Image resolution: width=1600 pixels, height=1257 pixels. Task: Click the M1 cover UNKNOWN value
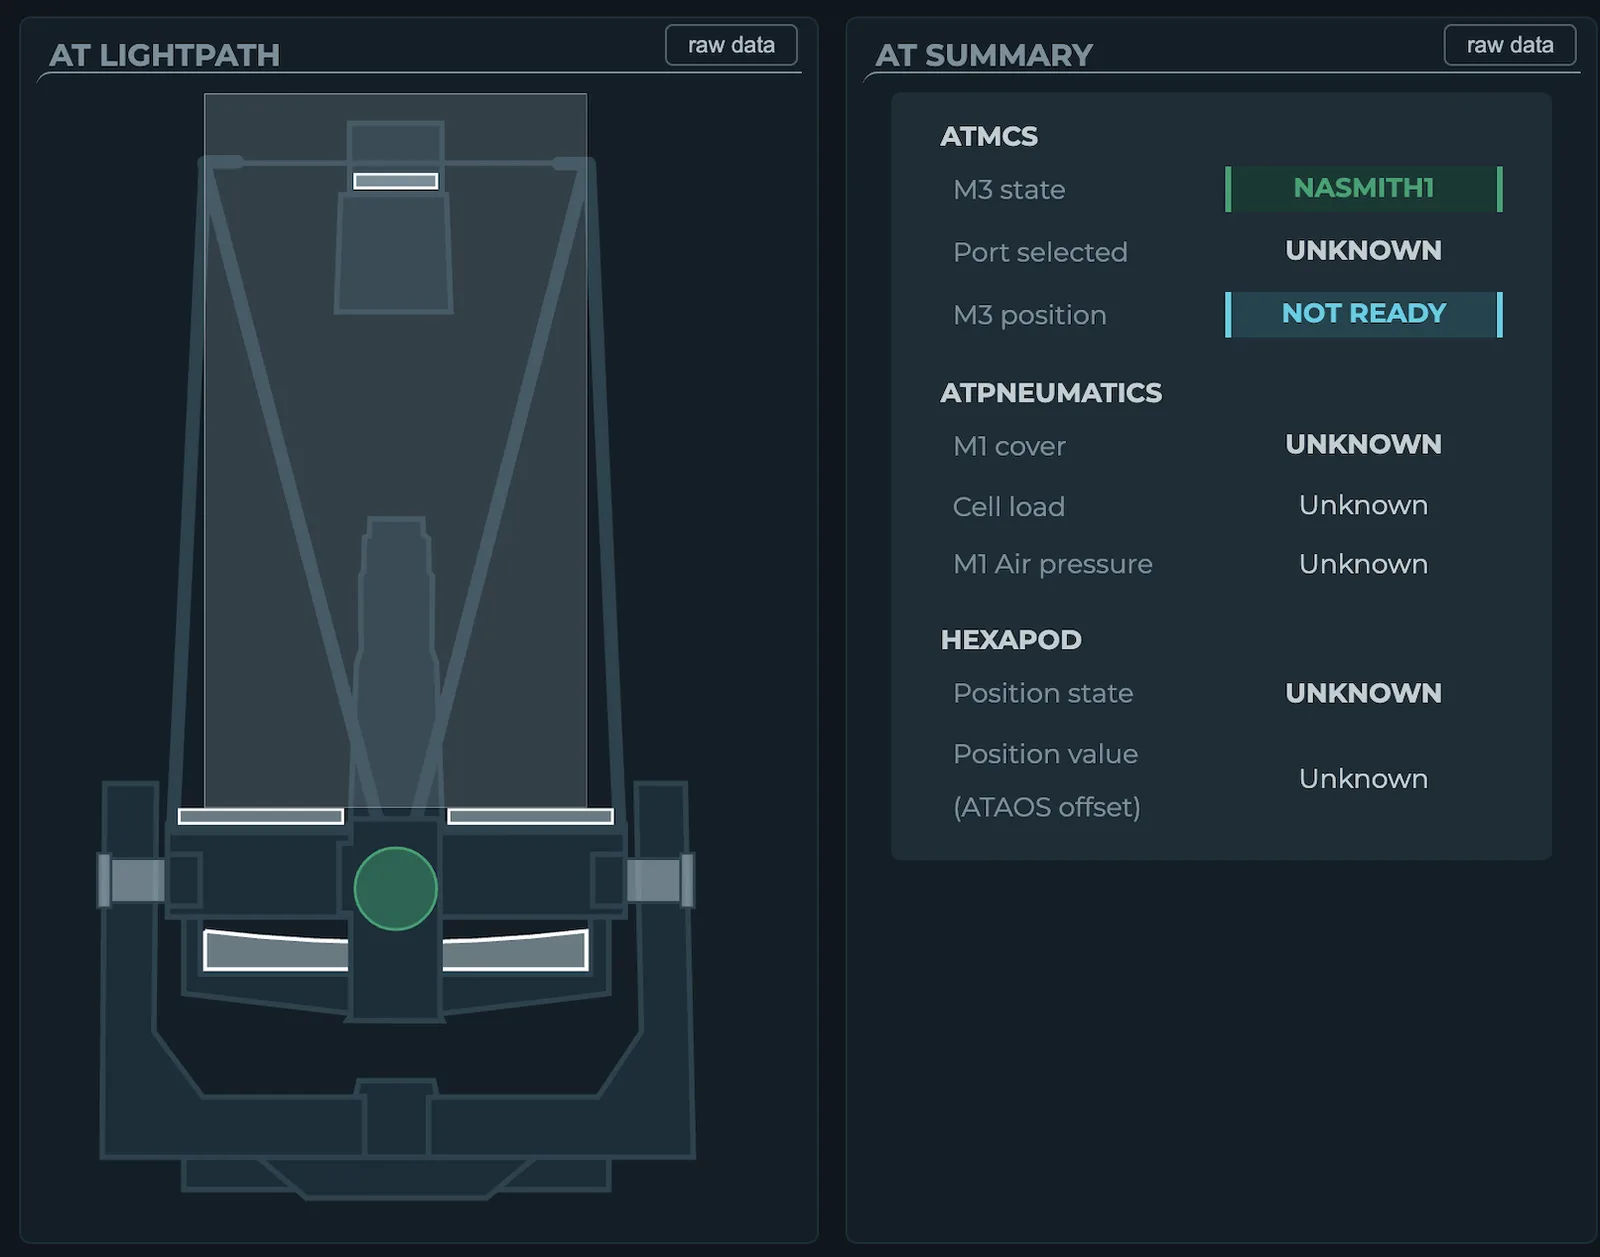coord(1364,445)
